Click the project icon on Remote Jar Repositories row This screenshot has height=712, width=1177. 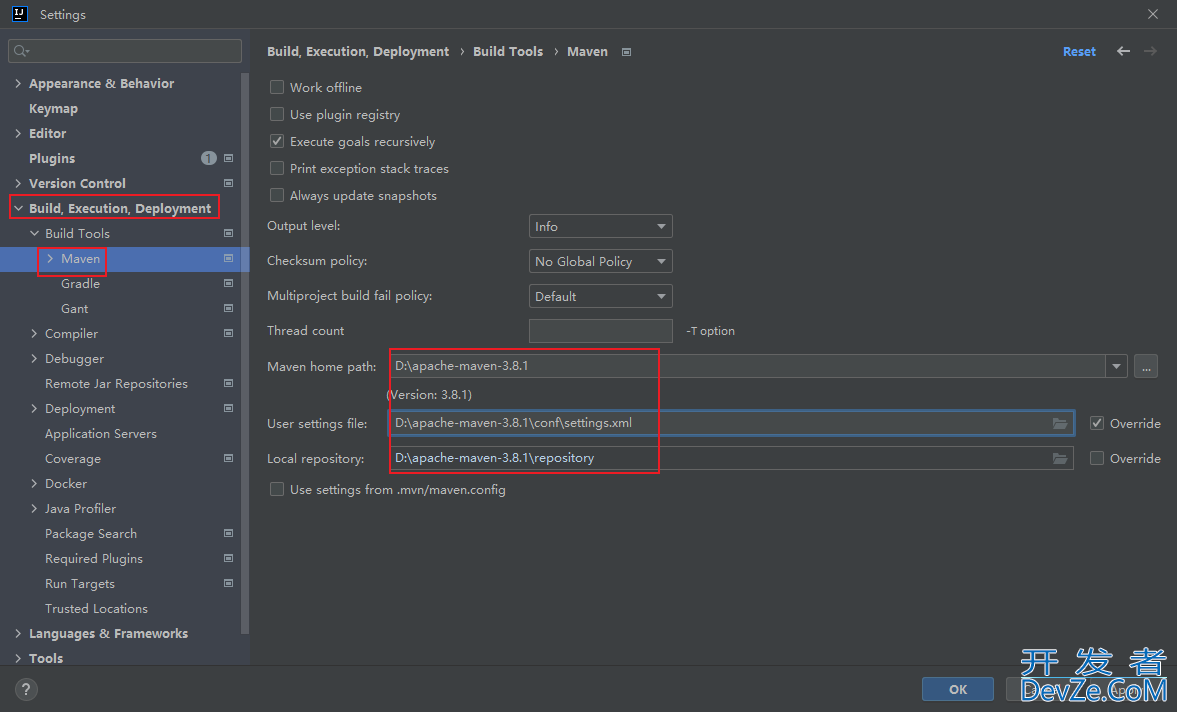228,383
